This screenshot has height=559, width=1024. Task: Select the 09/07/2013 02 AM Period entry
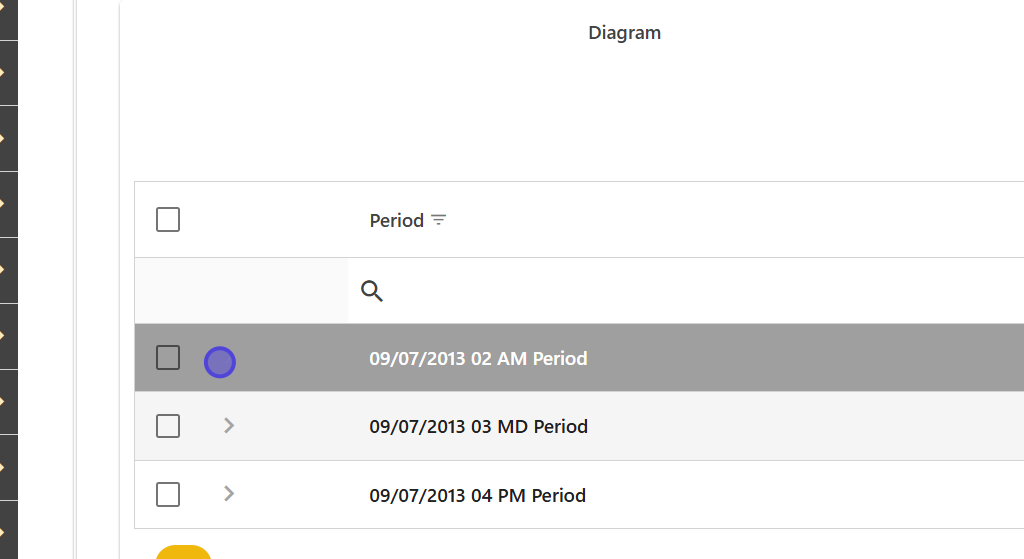coord(478,358)
